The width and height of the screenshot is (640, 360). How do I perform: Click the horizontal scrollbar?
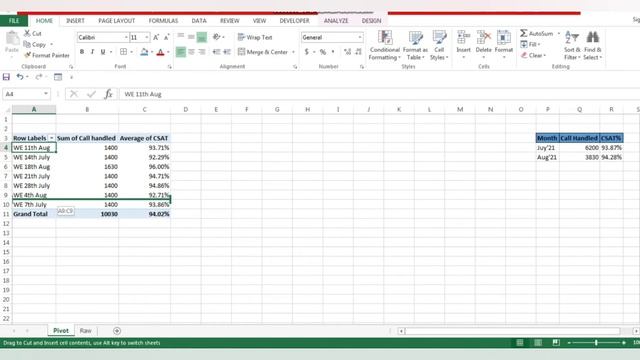coord(513,331)
